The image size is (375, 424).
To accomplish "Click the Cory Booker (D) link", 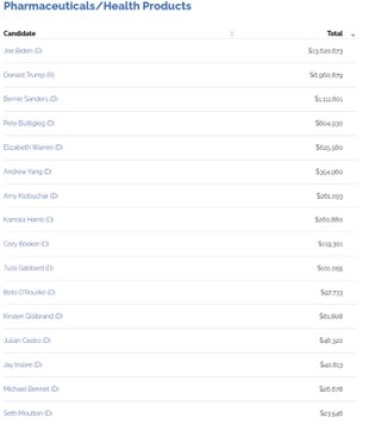I will click(26, 244).
